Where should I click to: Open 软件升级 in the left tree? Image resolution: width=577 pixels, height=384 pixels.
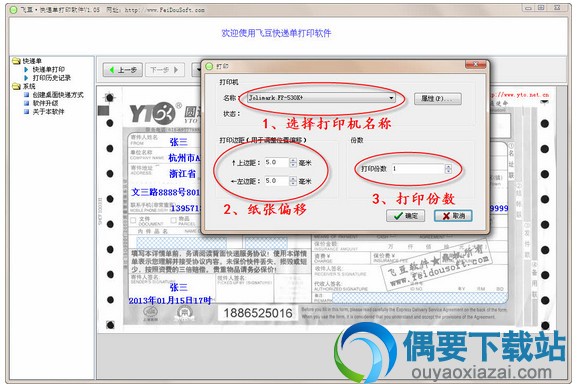[45, 103]
